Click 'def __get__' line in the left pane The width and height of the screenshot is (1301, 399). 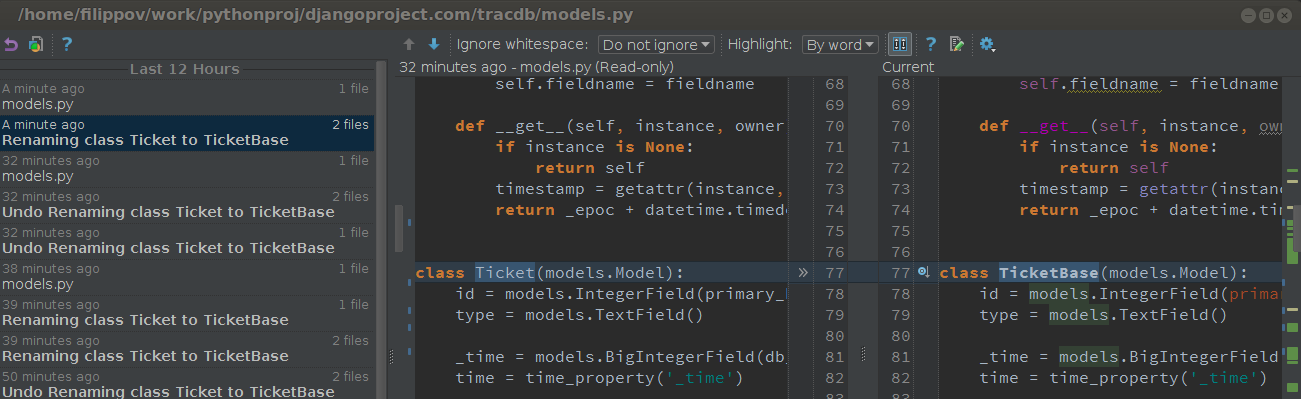620,126
